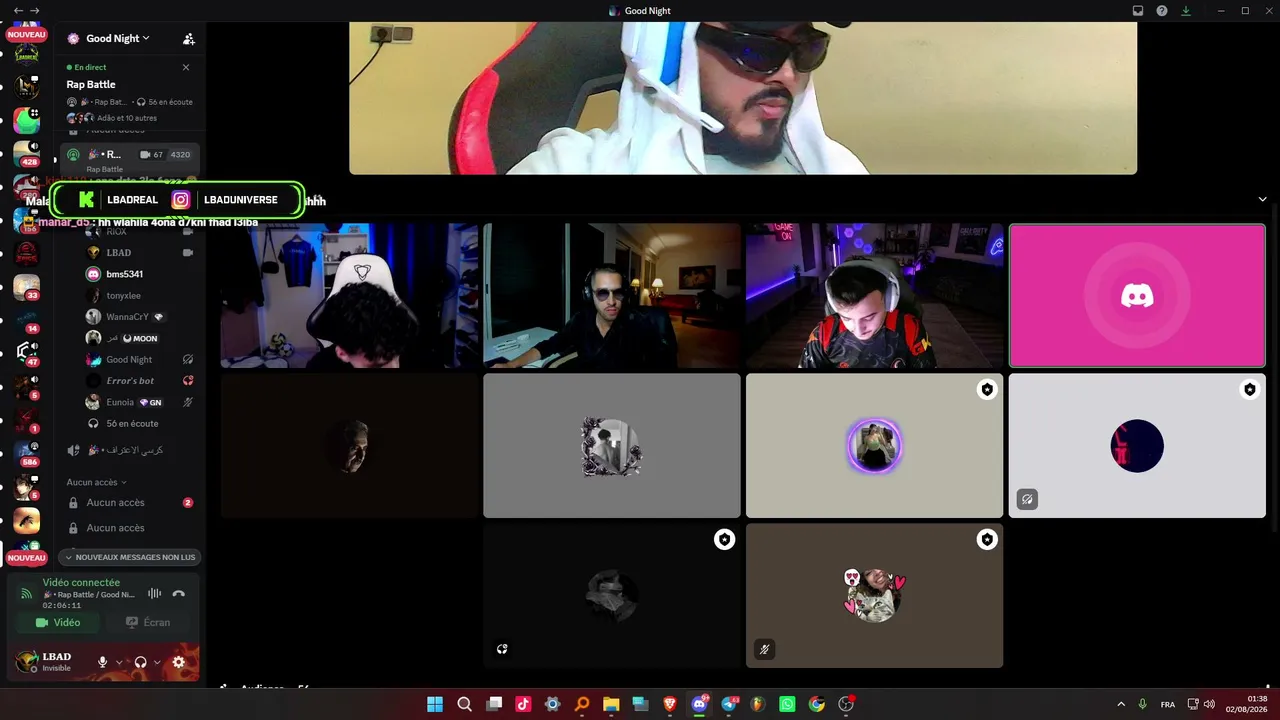1280x720 pixels.
Task: Click the green download update icon
Action: 1186,11
